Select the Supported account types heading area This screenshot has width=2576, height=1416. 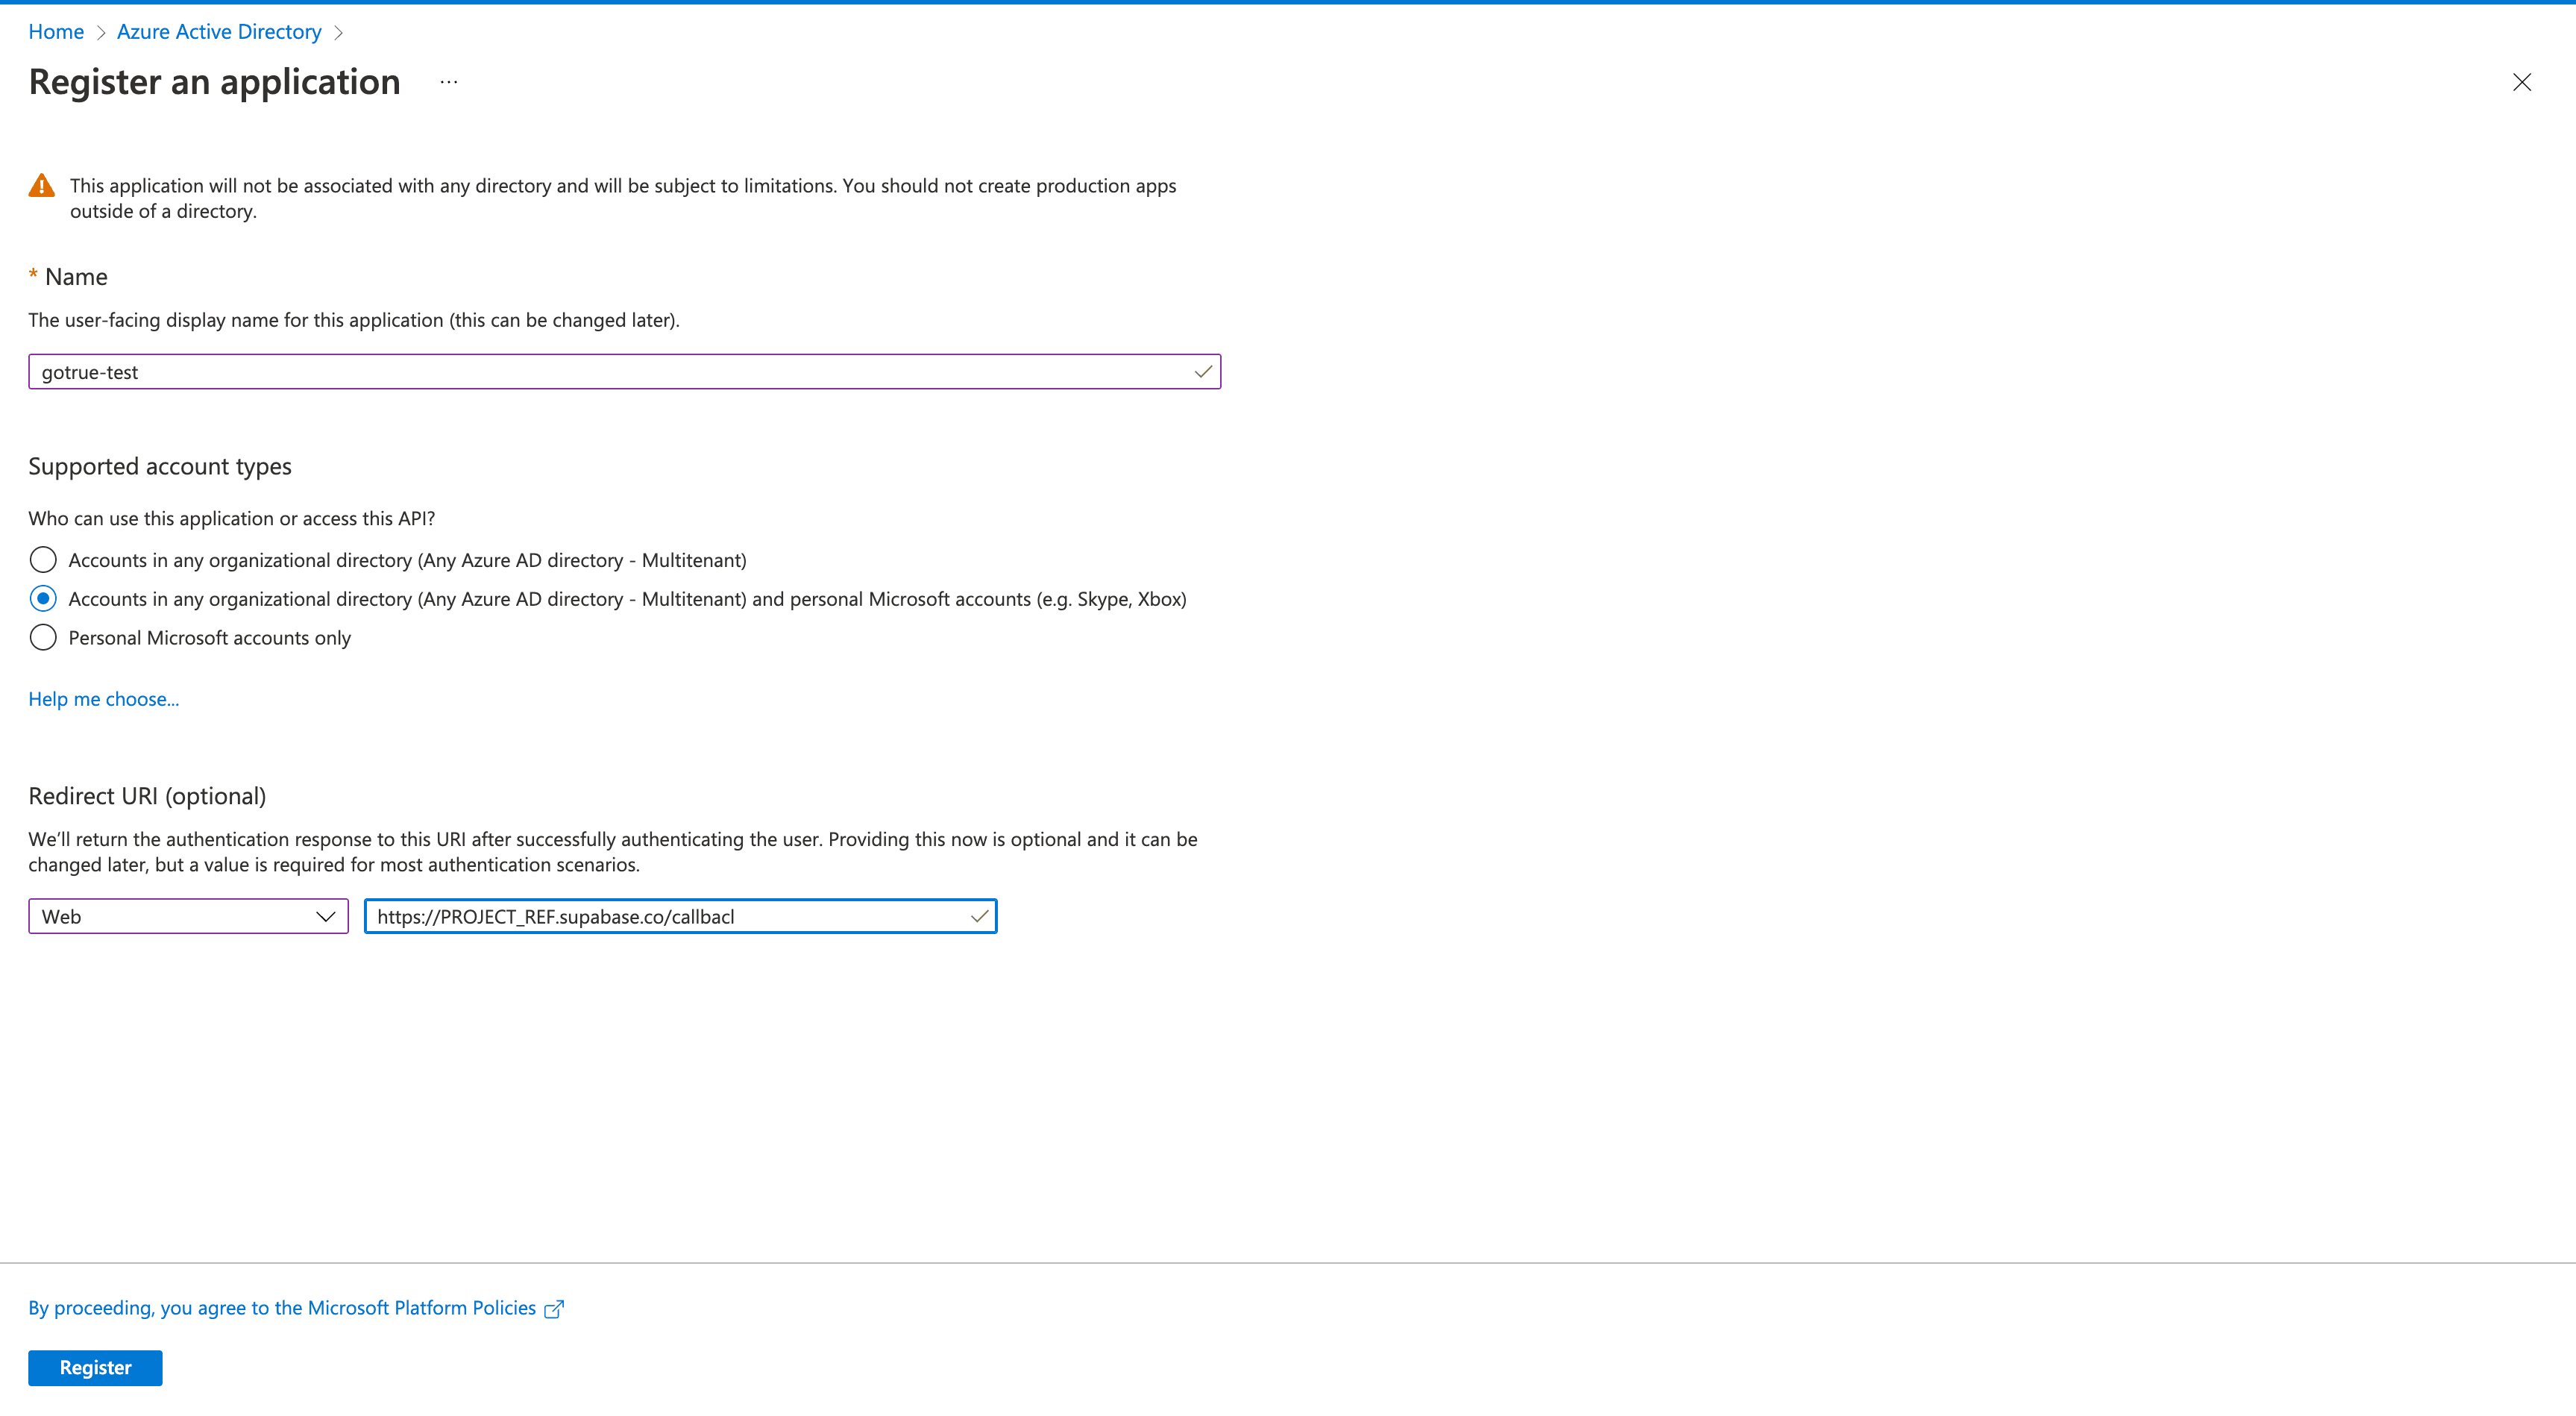pyautogui.click(x=159, y=466)
